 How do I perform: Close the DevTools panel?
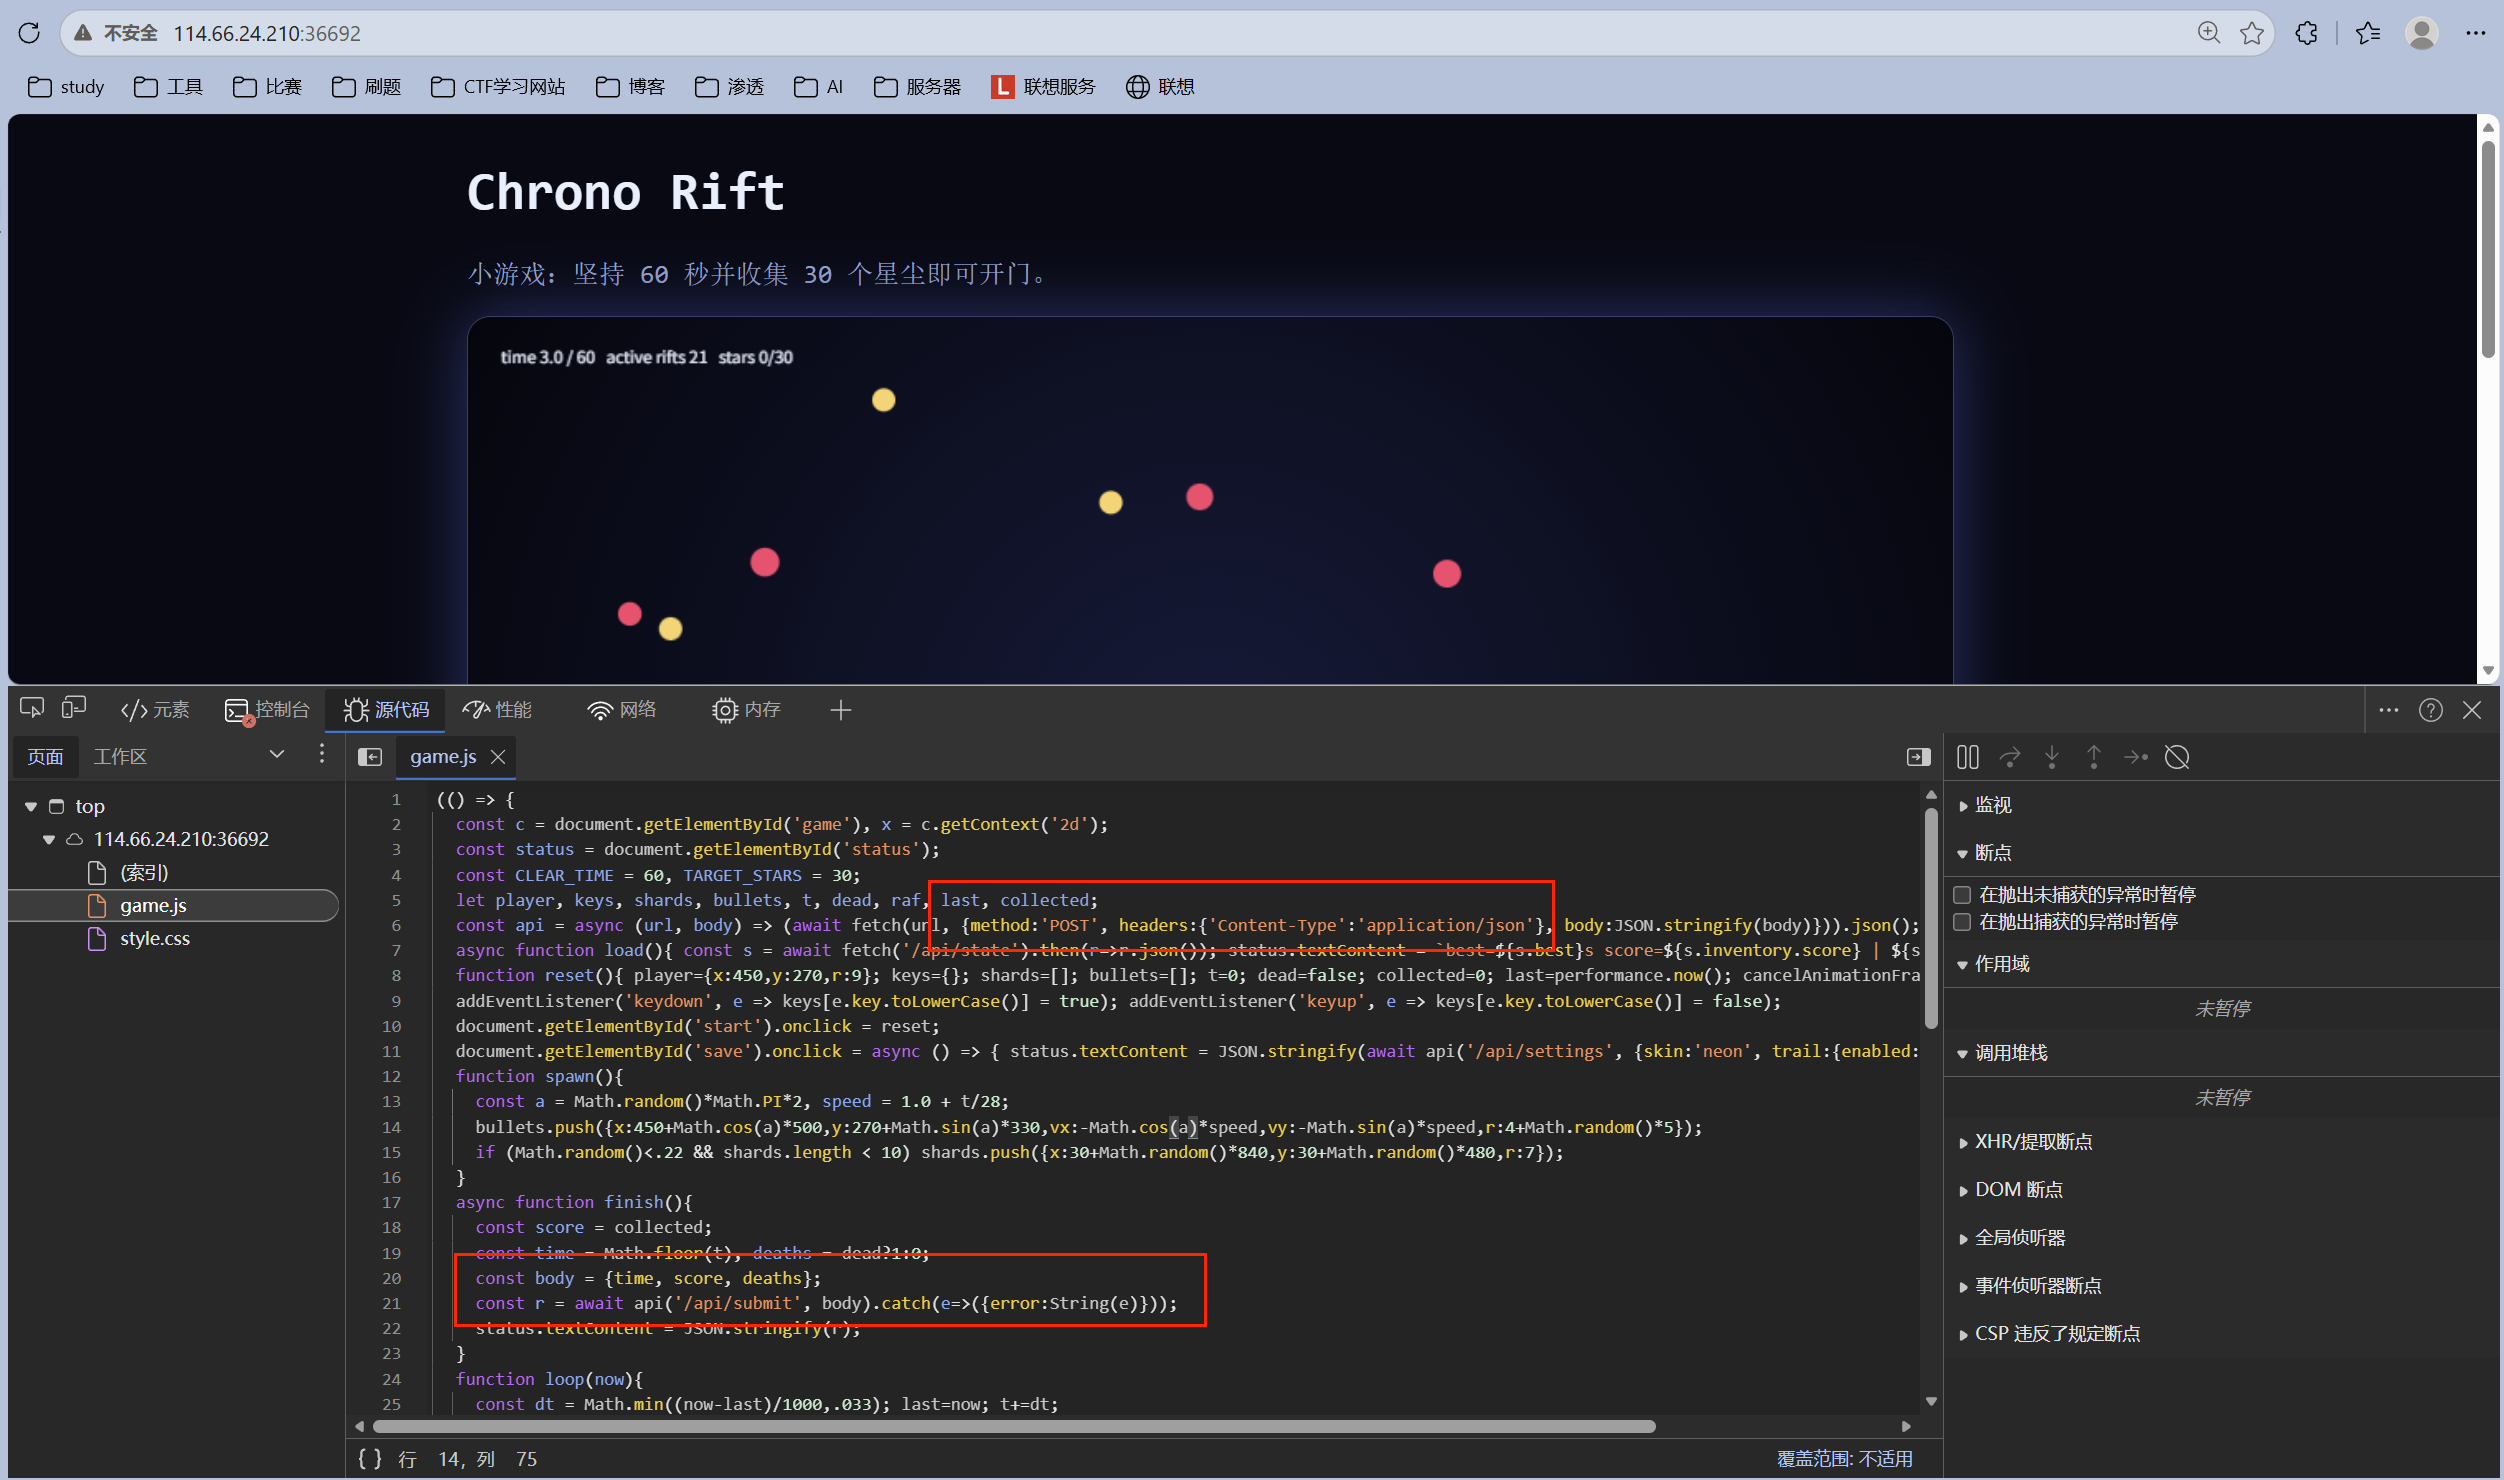[2472, 710]
